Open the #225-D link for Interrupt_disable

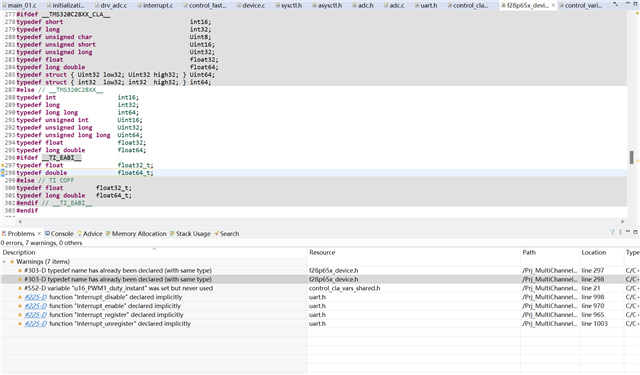(36, 297)
